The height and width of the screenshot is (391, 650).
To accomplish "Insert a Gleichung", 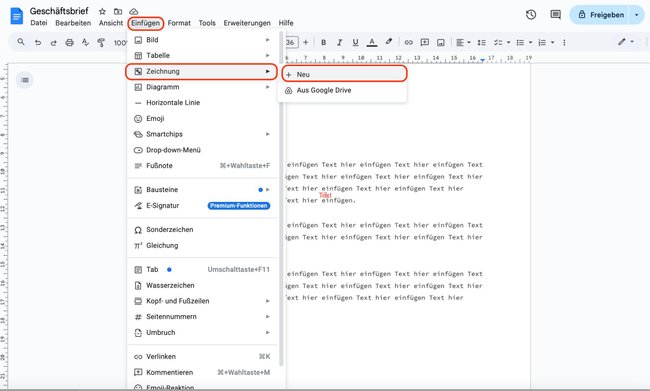I will tap(202, 245).
